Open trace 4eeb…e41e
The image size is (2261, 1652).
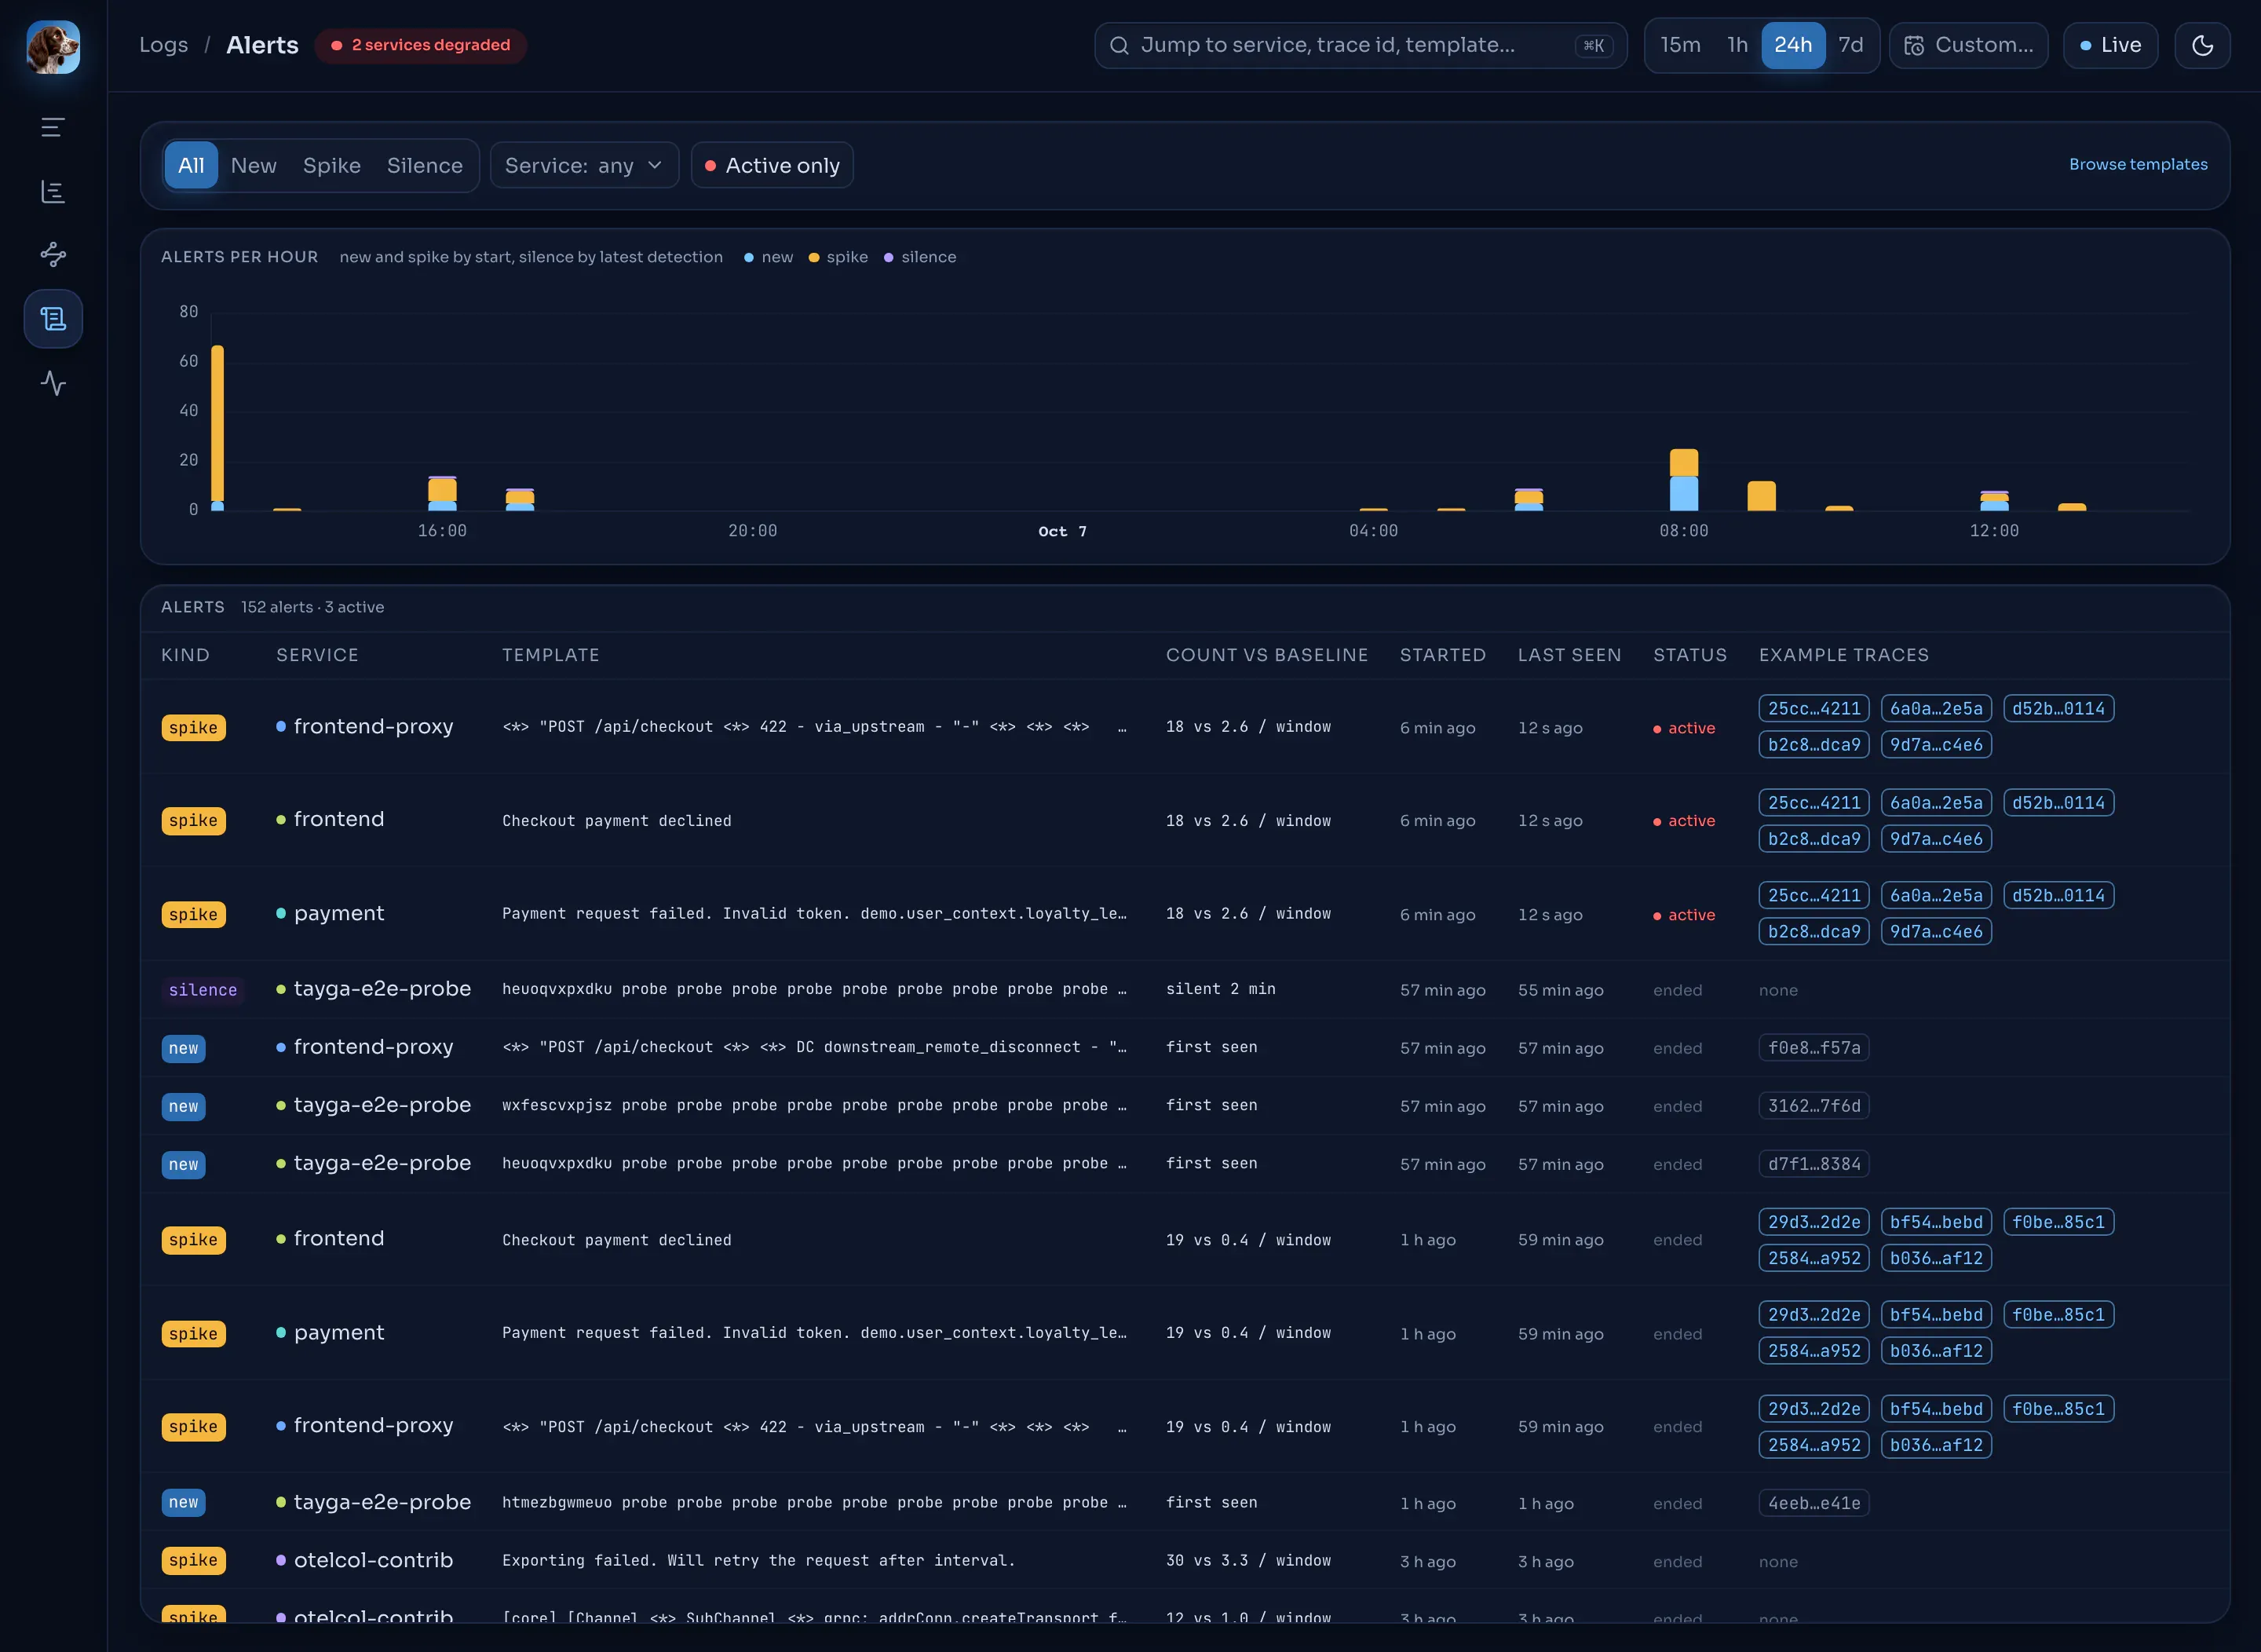click(1814, 1503)
